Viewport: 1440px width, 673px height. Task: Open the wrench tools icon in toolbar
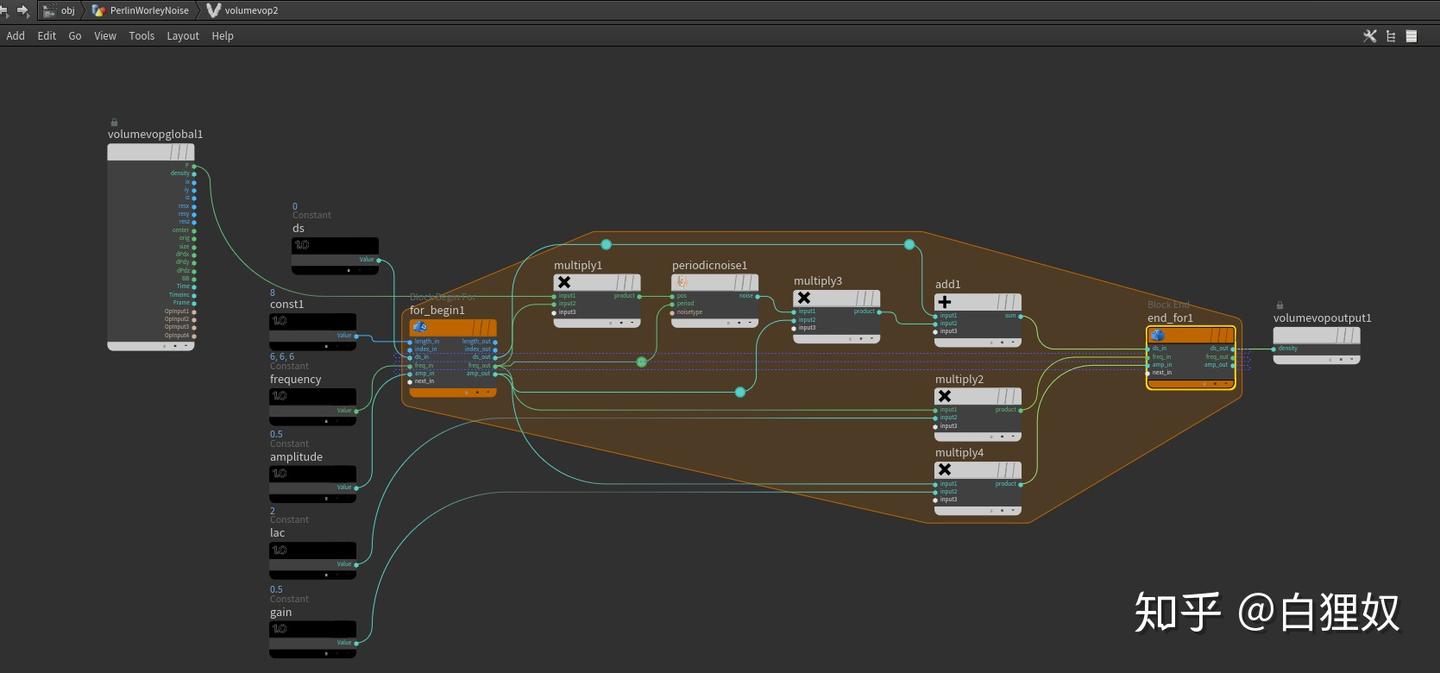point(1370,36)
